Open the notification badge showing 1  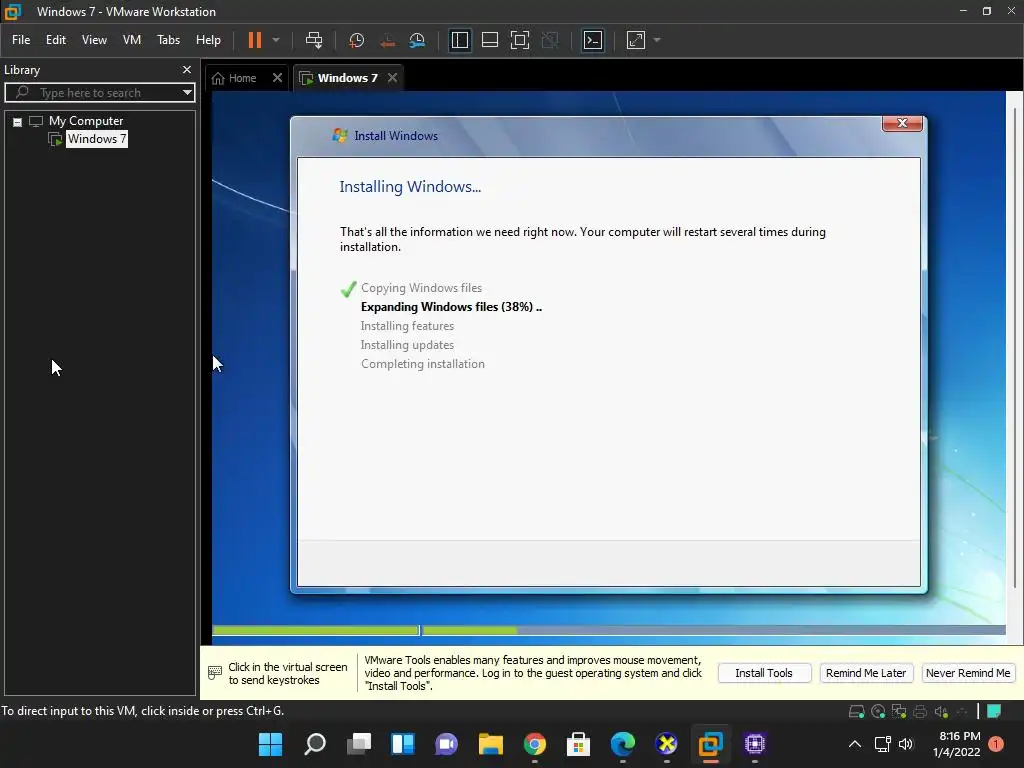pos(996,744)
